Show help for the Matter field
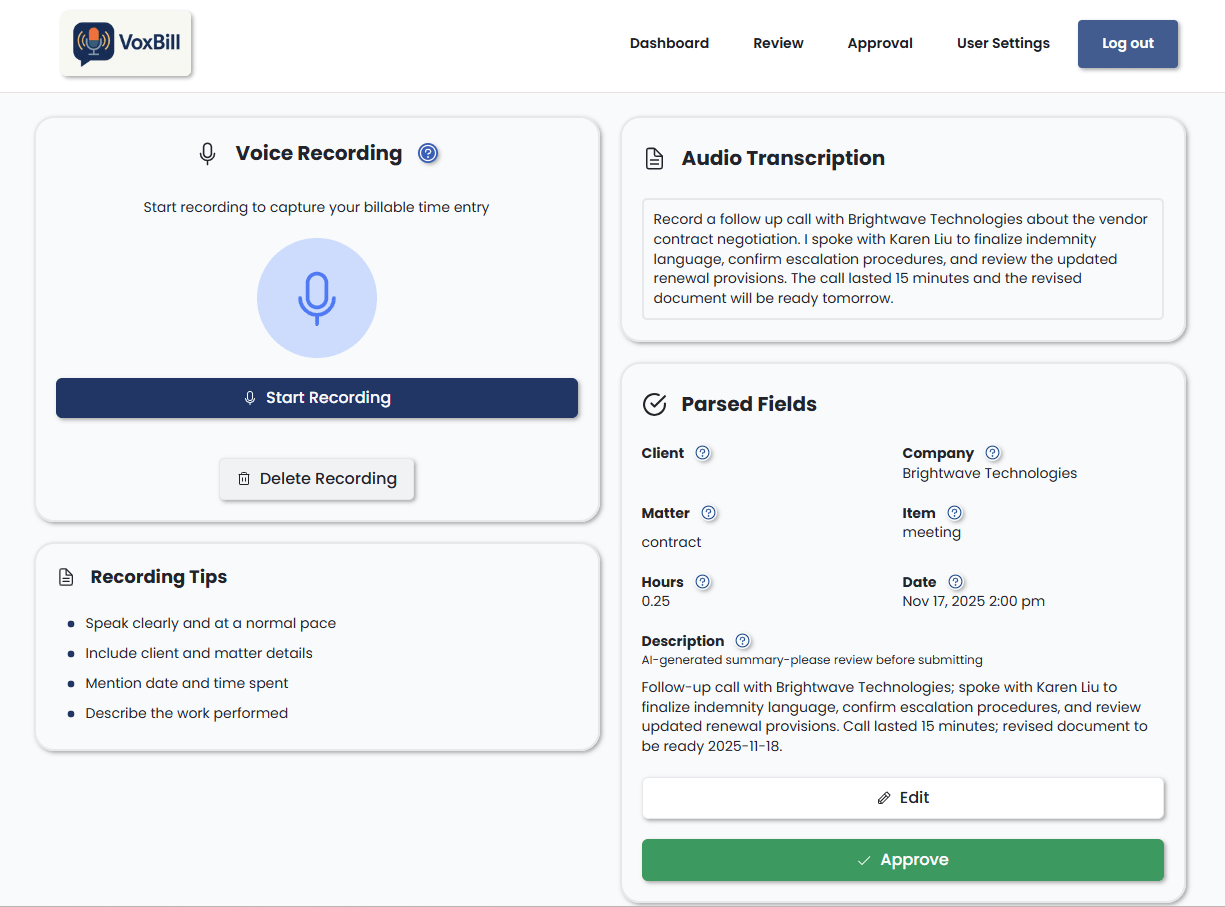This screenshot has height=907, width=1225. click(708, 513)
